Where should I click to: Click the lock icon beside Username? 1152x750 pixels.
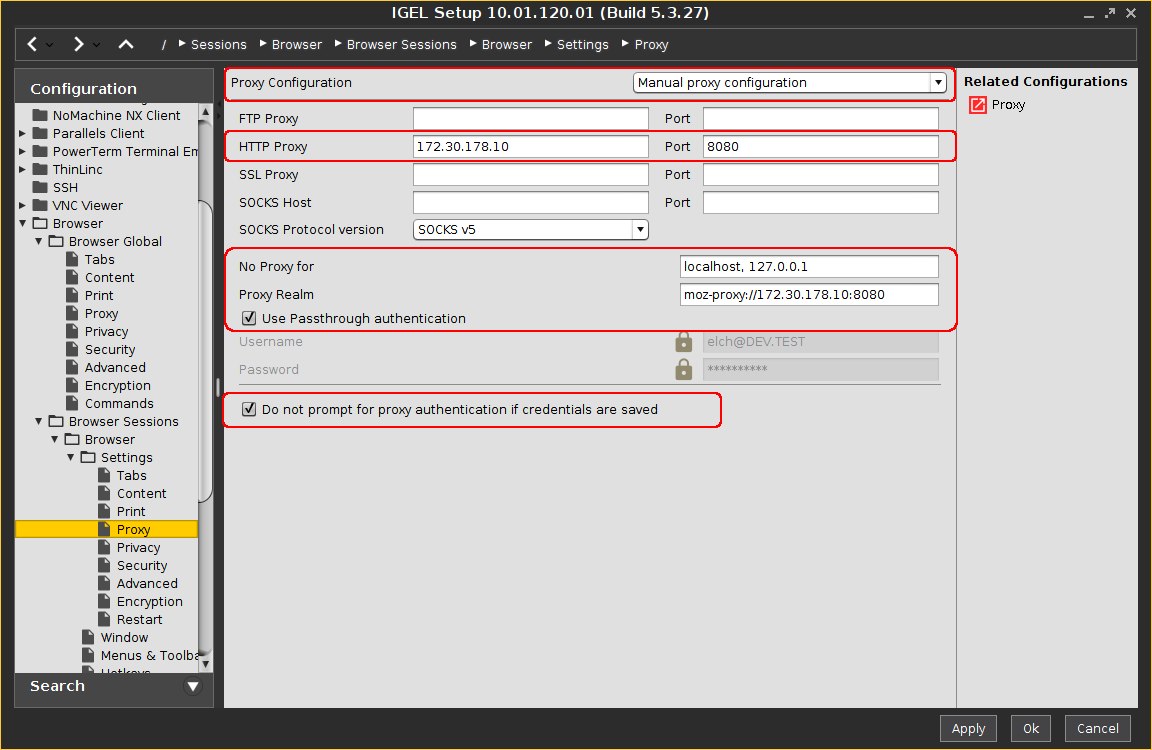point(684,342)
